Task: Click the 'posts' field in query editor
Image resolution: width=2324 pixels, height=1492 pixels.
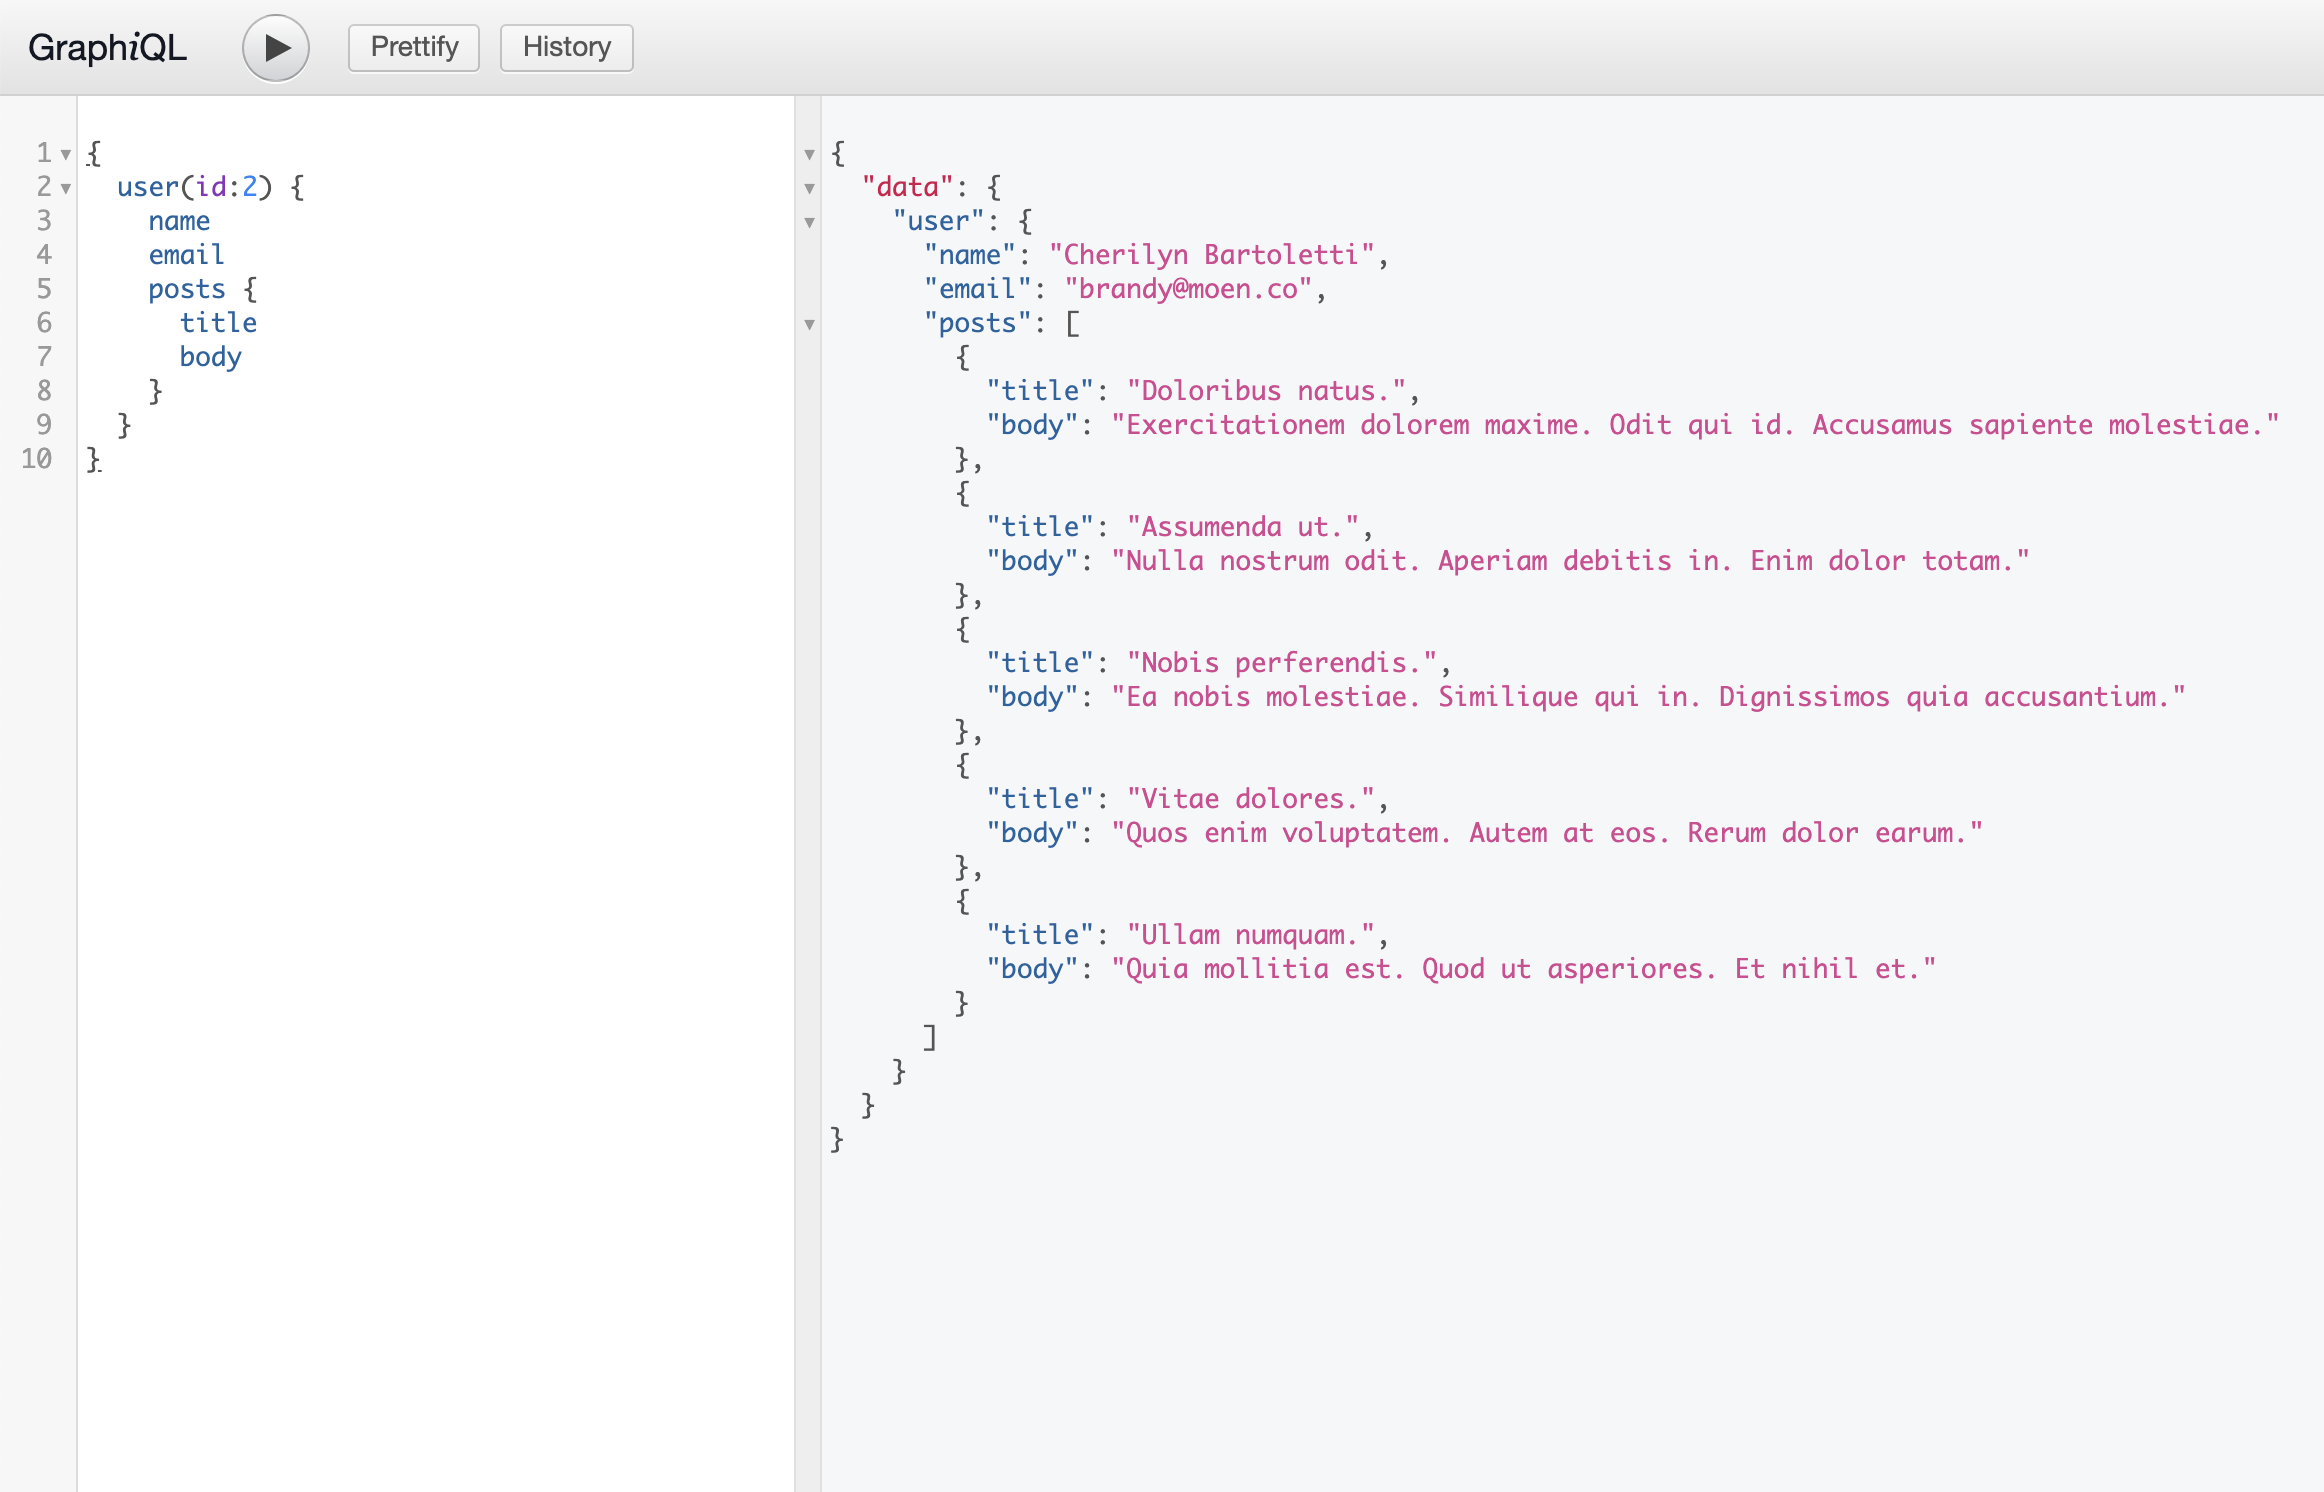Action: (186, 289)
